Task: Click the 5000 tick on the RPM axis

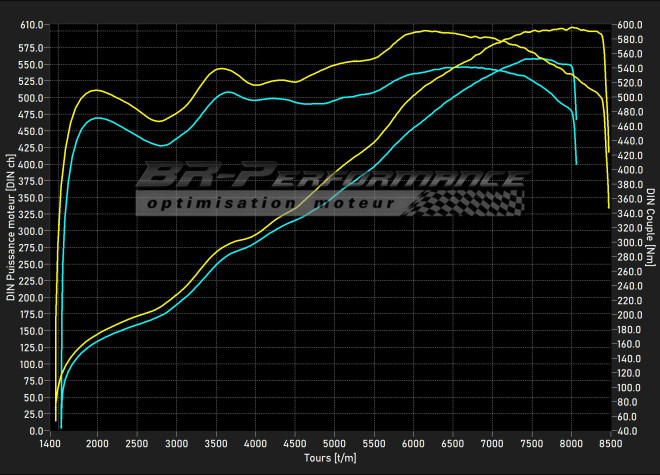Action: click(x=334, y=442)
